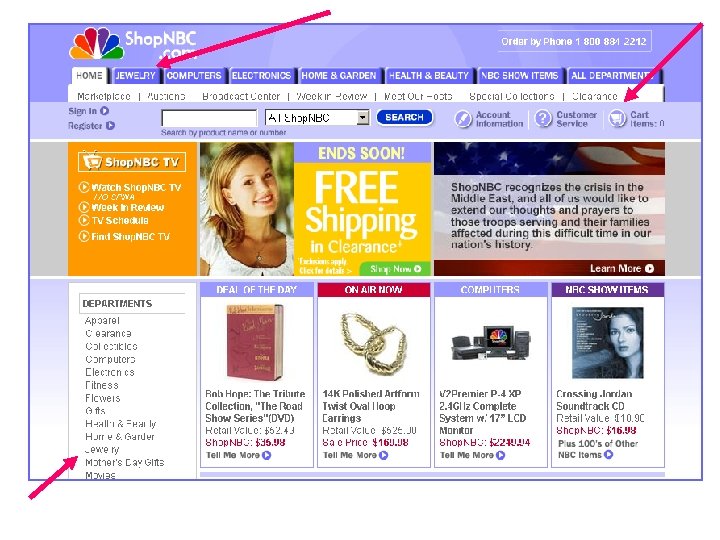This screenshot has width=720, height=540.
Task: Select Clearance in Departments list
Action: [x=108, y=333]
